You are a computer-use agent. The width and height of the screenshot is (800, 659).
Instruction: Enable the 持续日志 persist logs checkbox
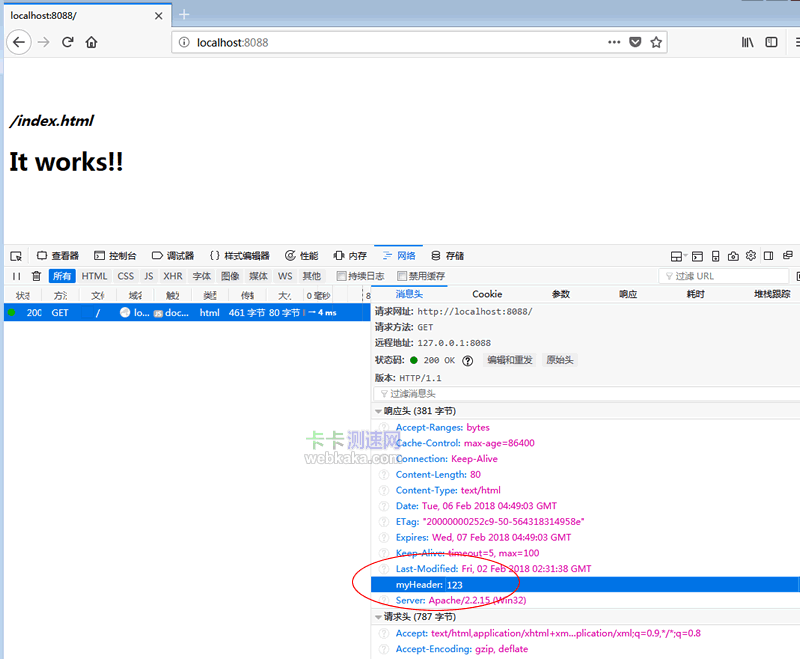click(342, 276)
